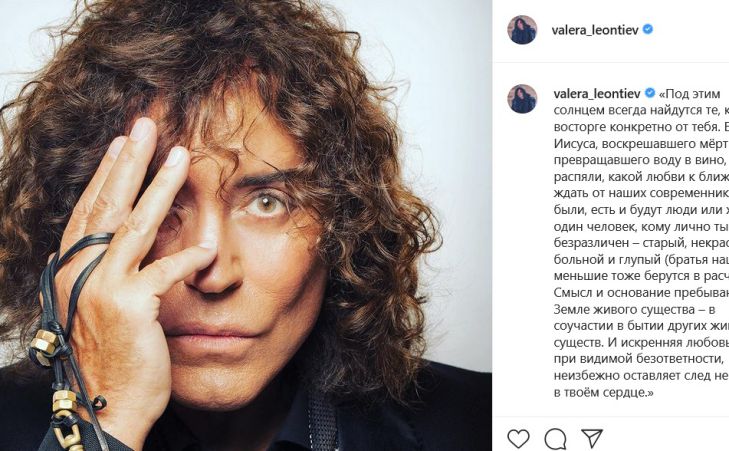This screenshot has height=451, width=729.
Task: Click the valera_leontiev username in the caption
Action: (x=596, y=93)
